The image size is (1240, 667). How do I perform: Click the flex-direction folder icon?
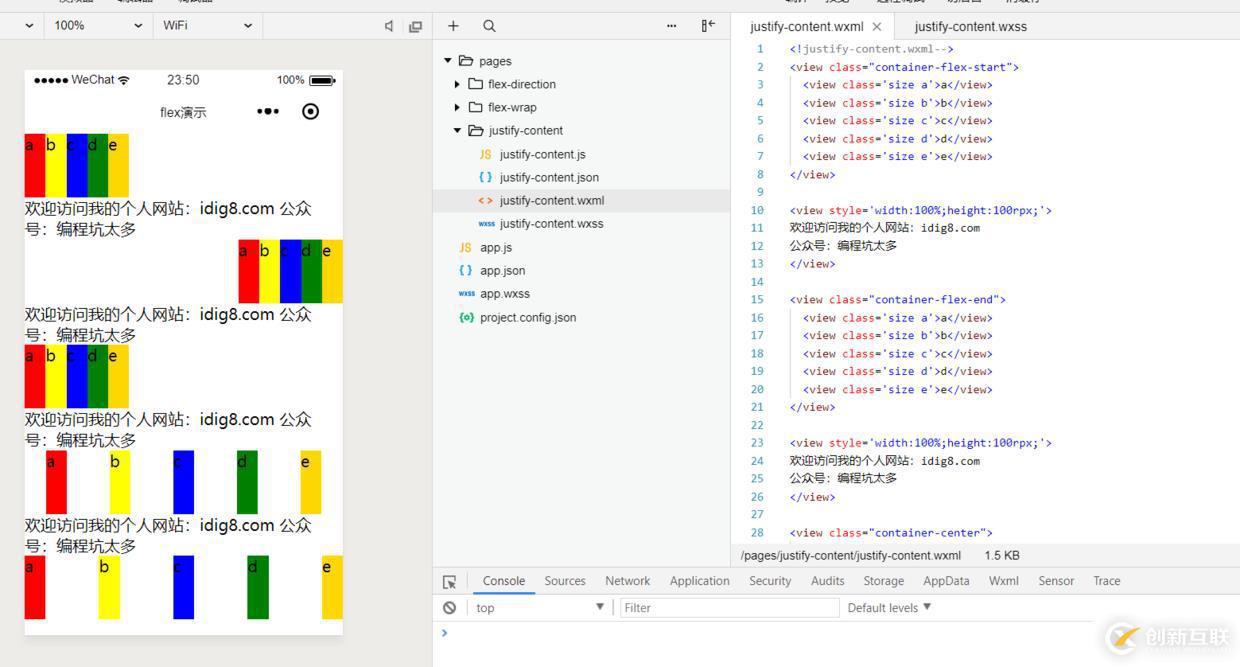[x=475, y=84]
